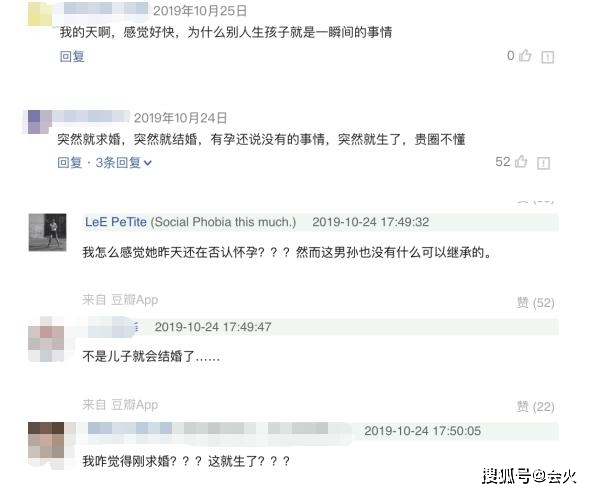591x493 pixels.
Task: Report the October 24 comment using the exclamation icon
Action: point(543,163)
